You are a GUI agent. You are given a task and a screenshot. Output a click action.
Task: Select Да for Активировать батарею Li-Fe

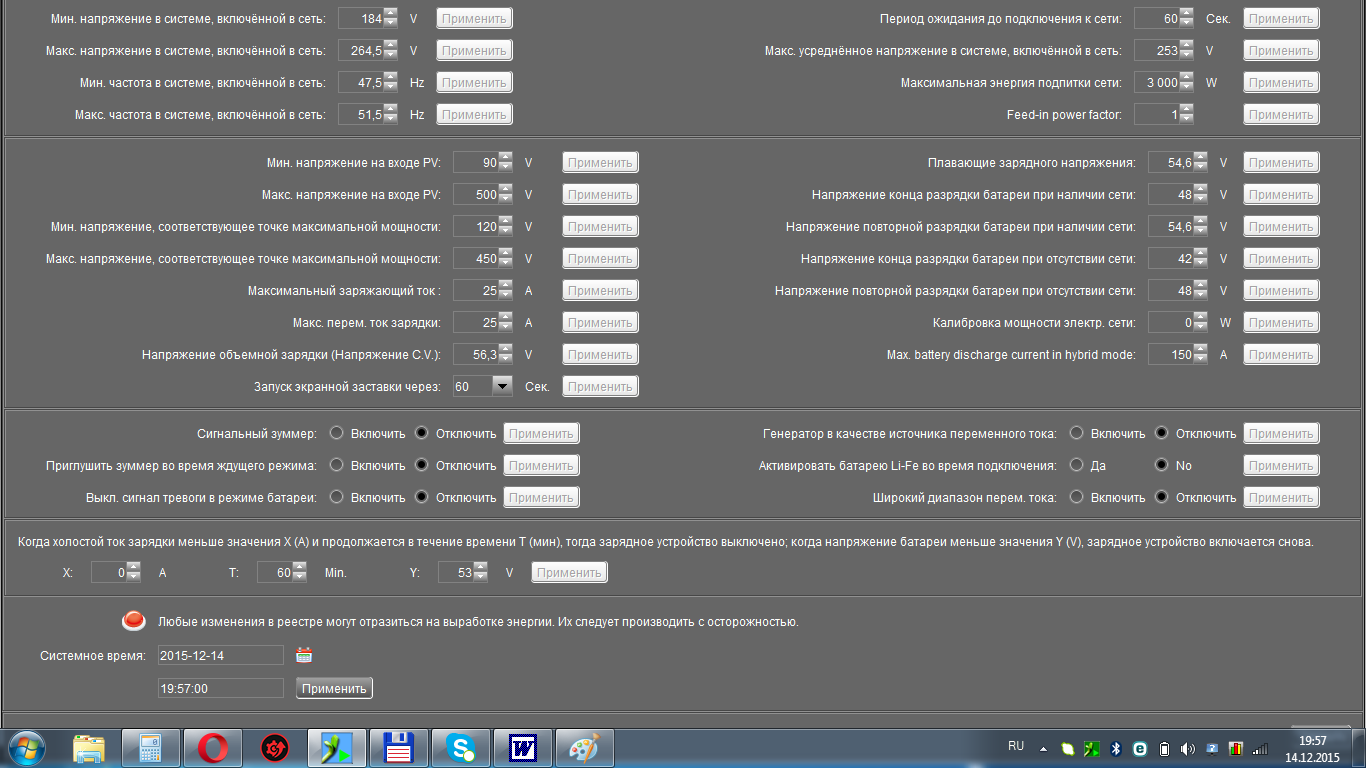point(1076,465)
